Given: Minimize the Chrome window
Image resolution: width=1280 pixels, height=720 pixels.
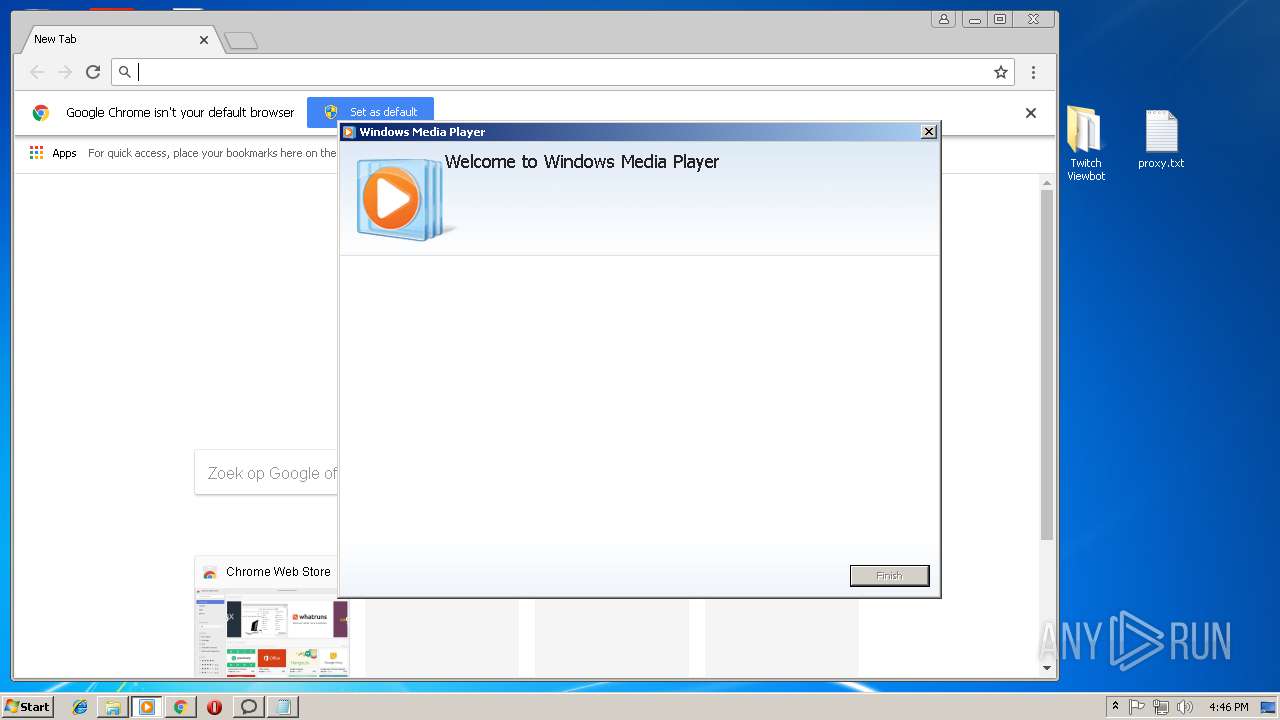Looking at the screenshot, I should pos(974,19).
